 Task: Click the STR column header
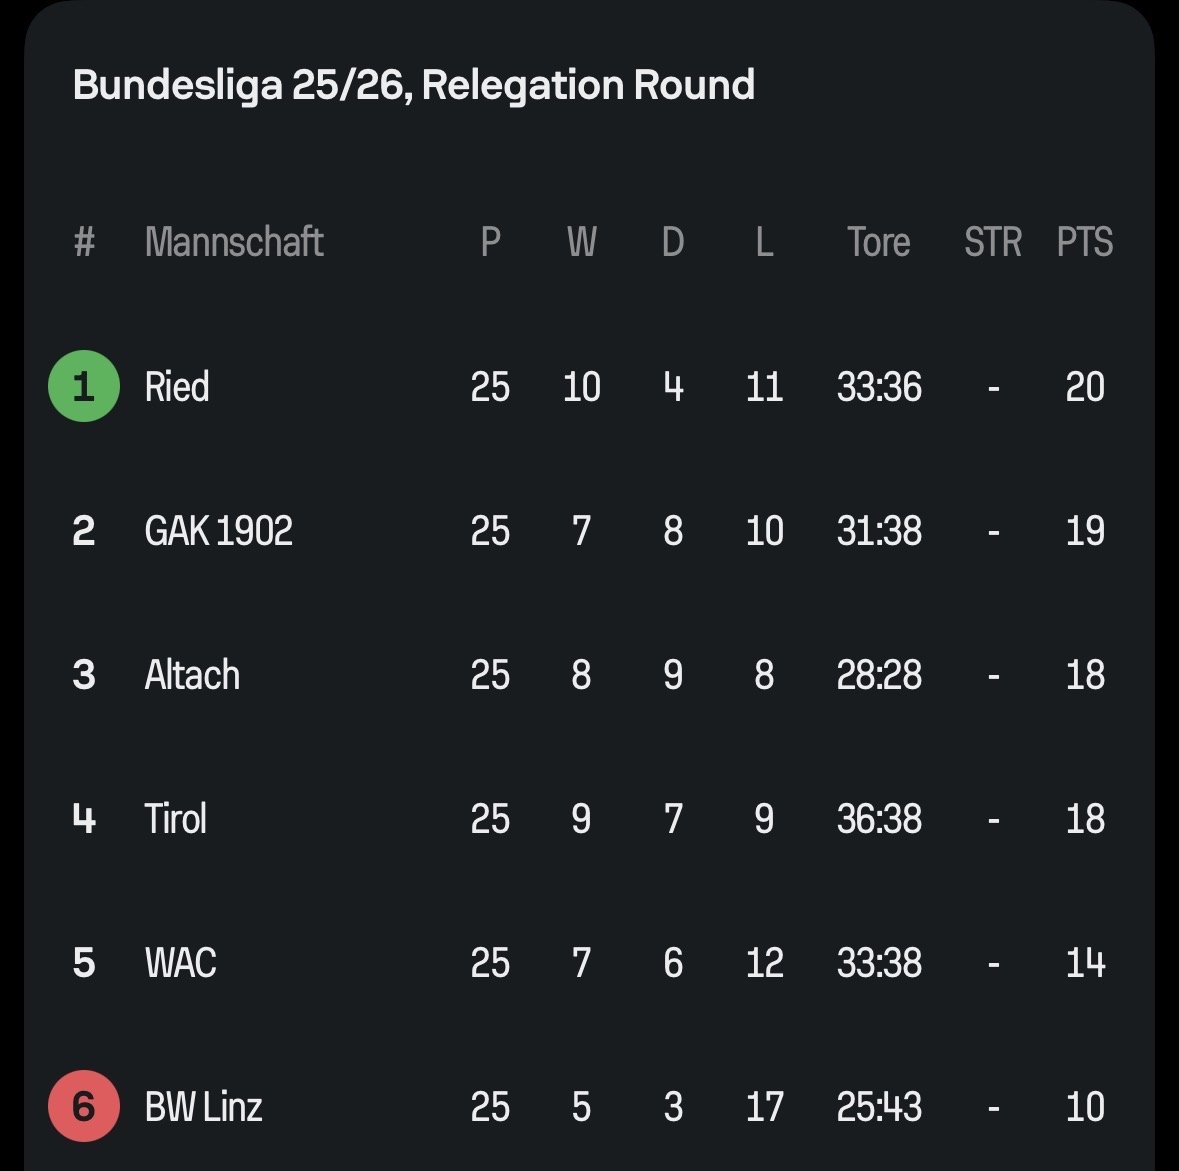click(992, 242)
